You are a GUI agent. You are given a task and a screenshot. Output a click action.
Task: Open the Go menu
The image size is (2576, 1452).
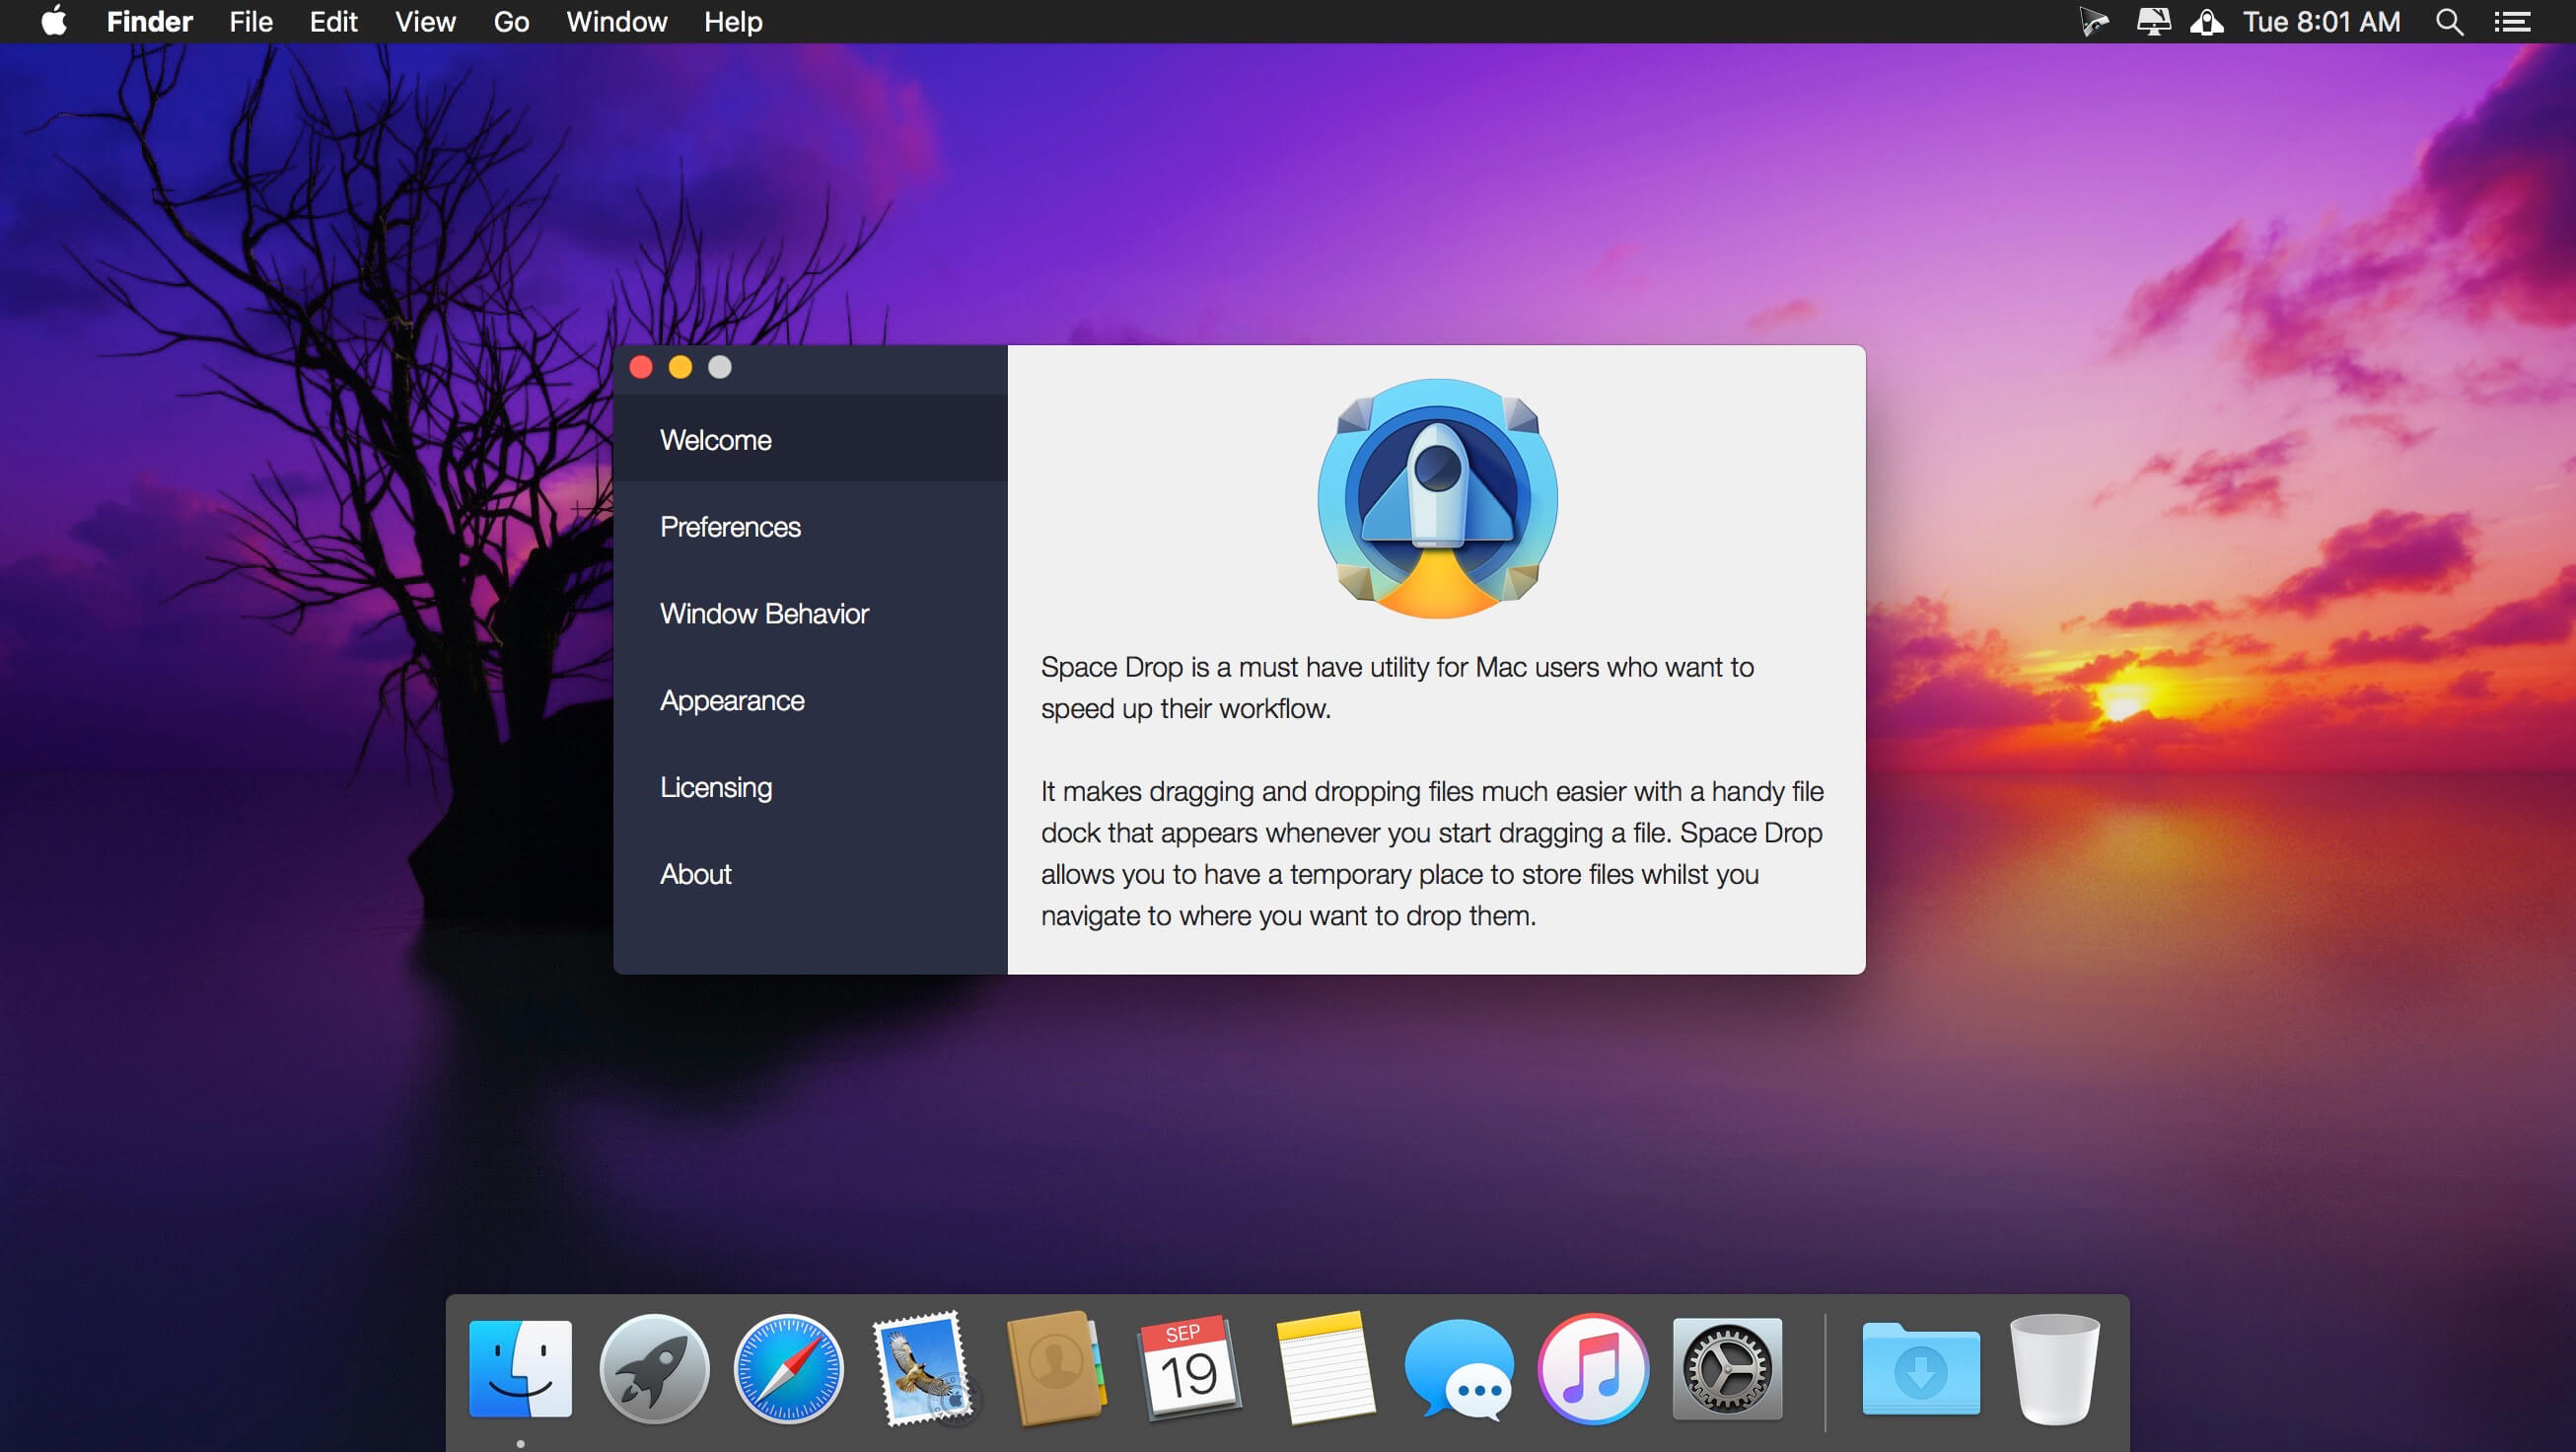[511, 22]
